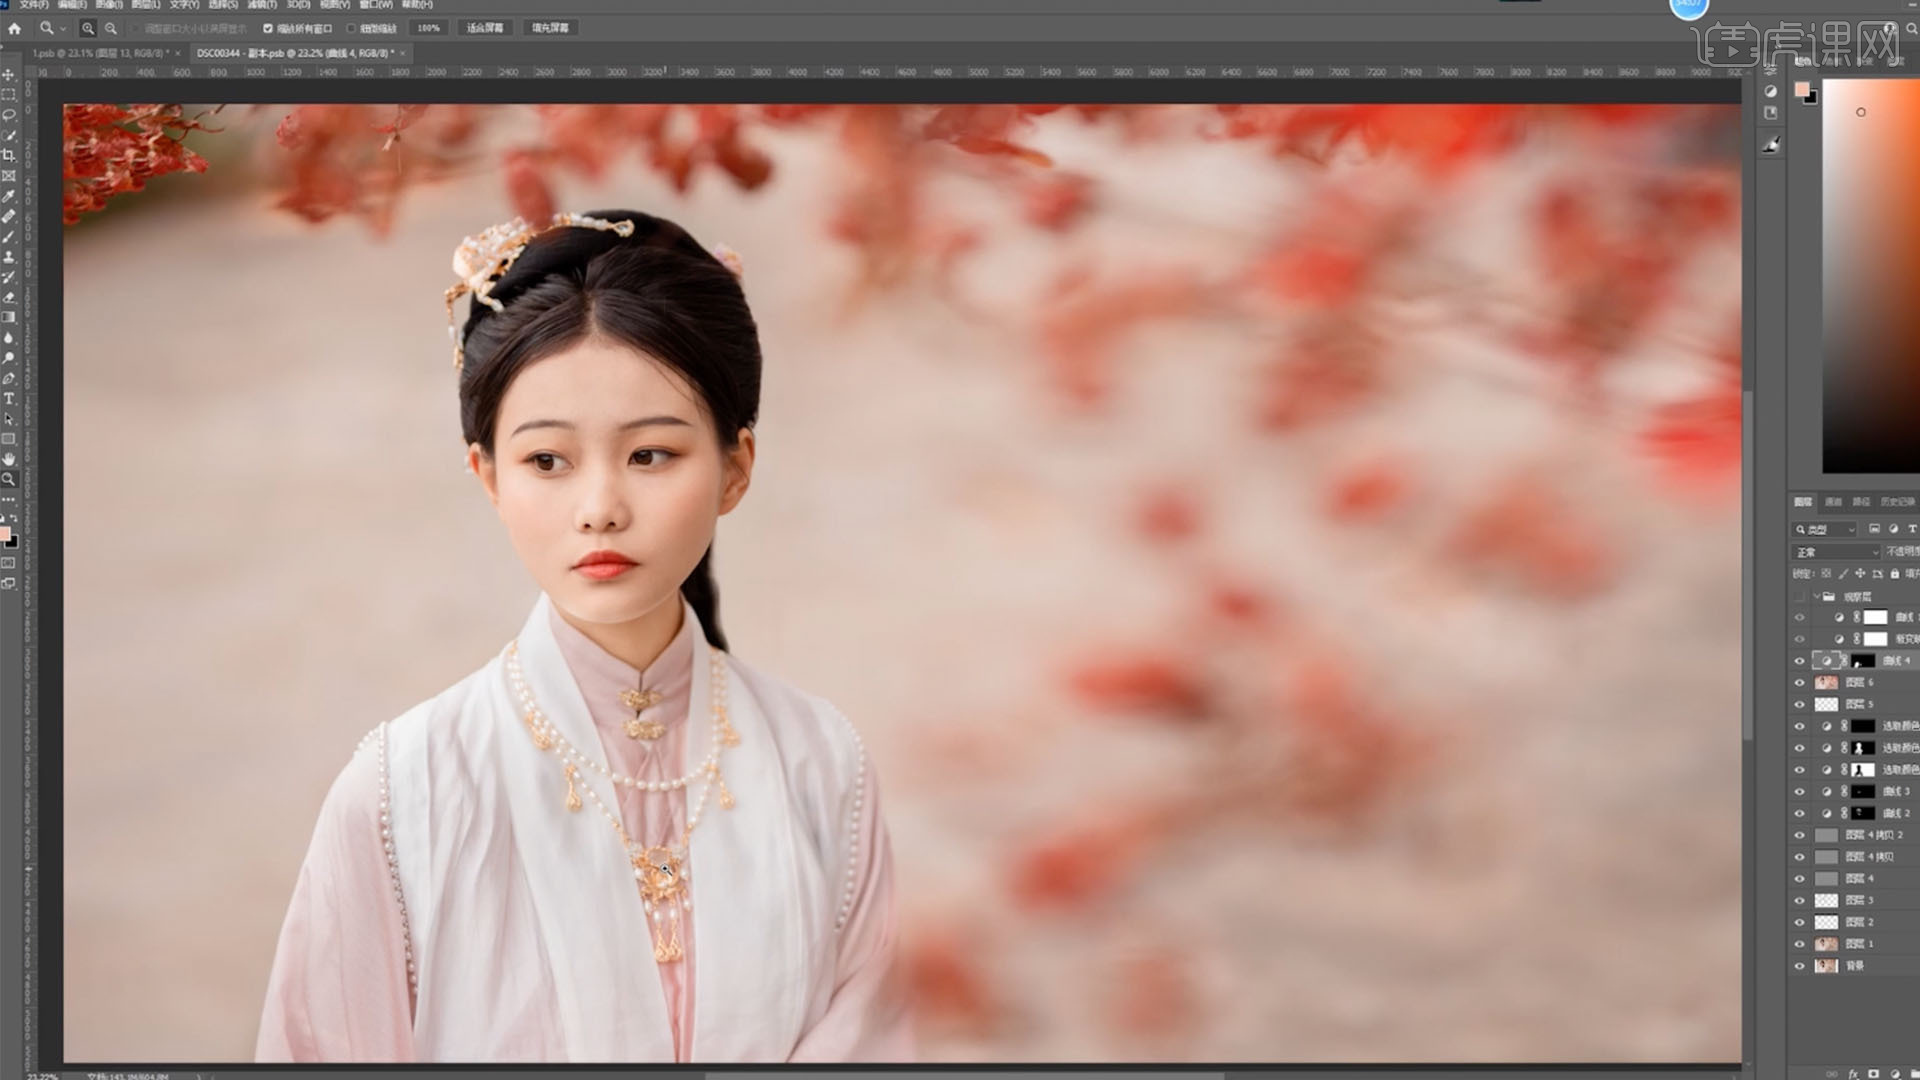This screenshot has width=1920, height=1080.
Task: Click the foreground color swatch in toolbar
Action: coord(5,534)
